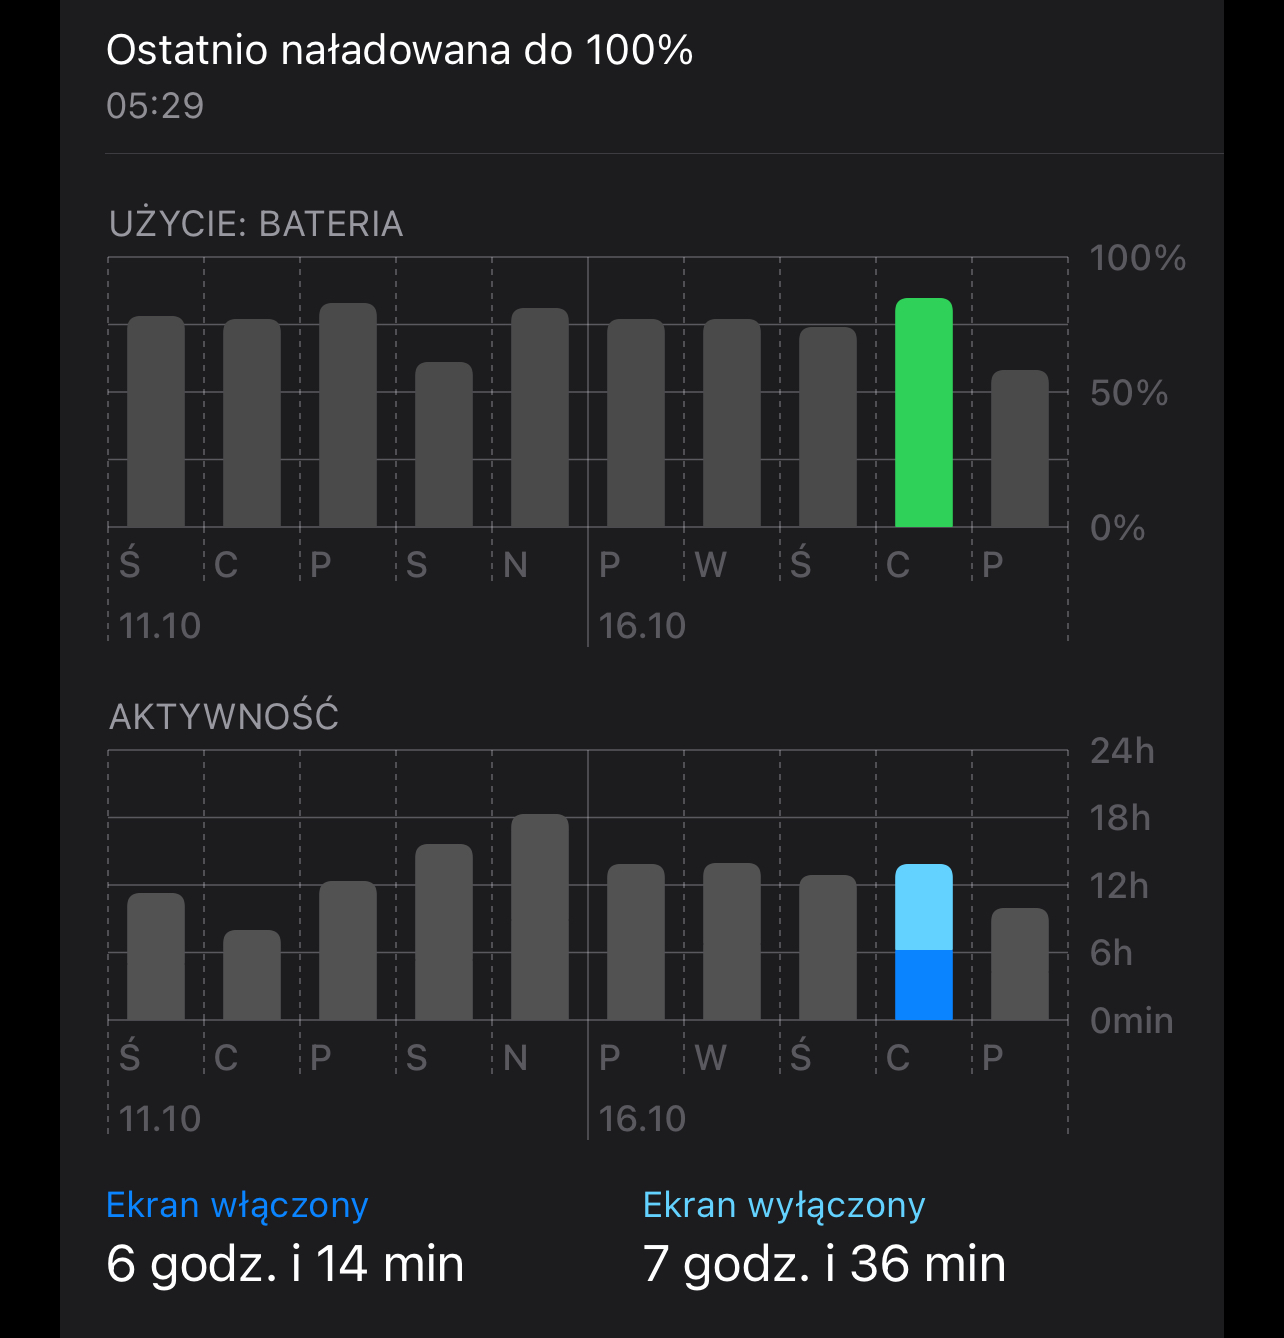The height and width of the screenshot is (1338, 1284).
Task: Tap the 6 godz. i 14 min value
Action: click(x=285, y=1263)
